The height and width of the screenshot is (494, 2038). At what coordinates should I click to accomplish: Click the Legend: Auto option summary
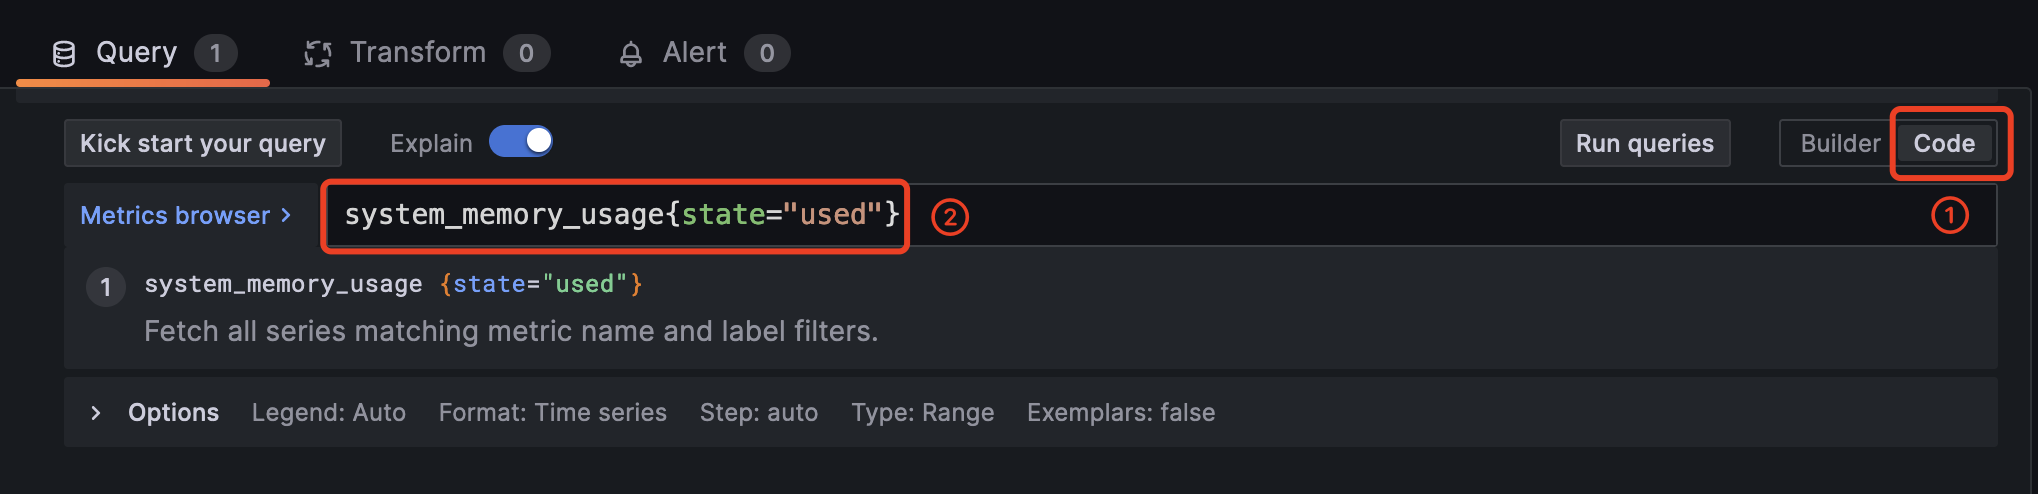coord(329,413)
